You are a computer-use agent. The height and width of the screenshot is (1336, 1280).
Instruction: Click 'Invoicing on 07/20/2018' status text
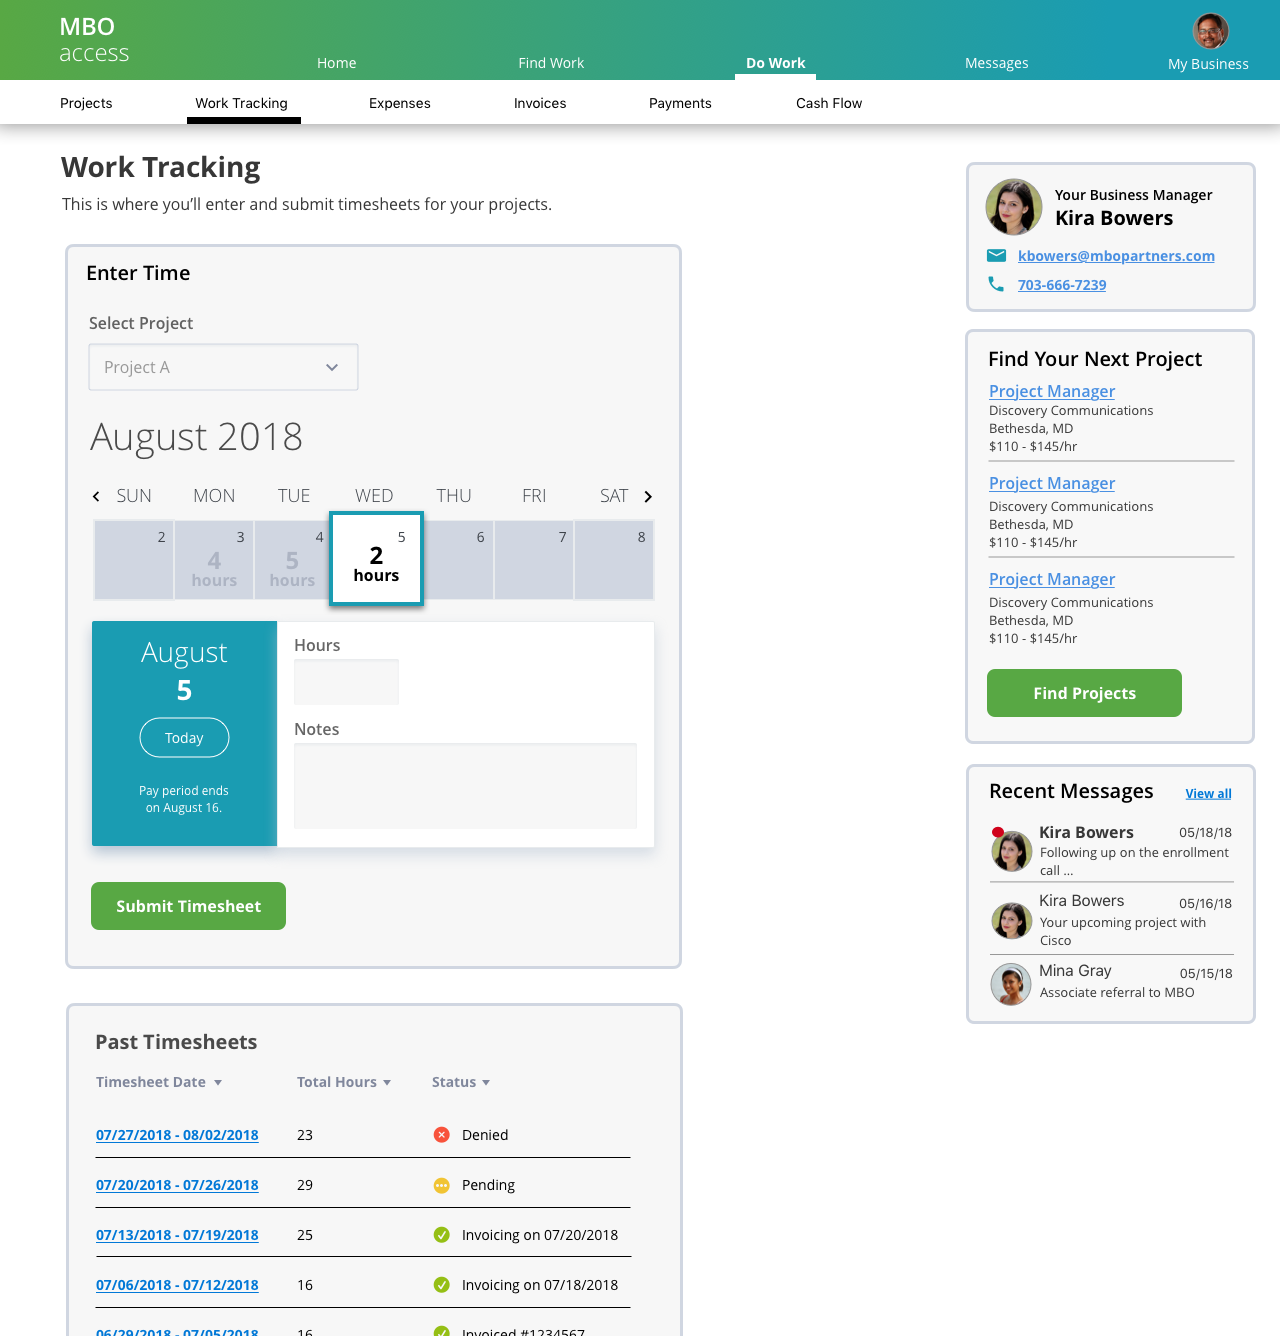pos(540,1235)
